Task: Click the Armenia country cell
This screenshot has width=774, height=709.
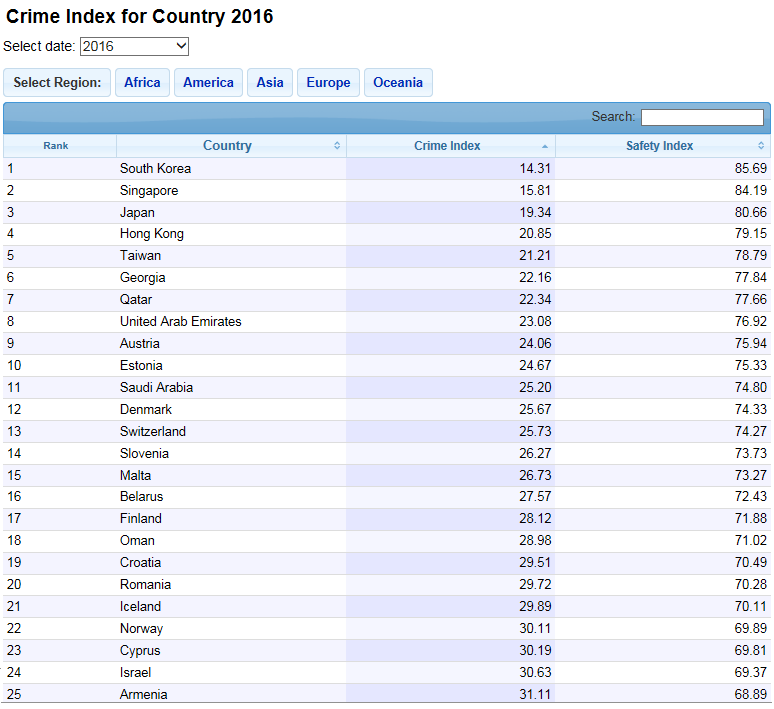Action: (143, 694)
